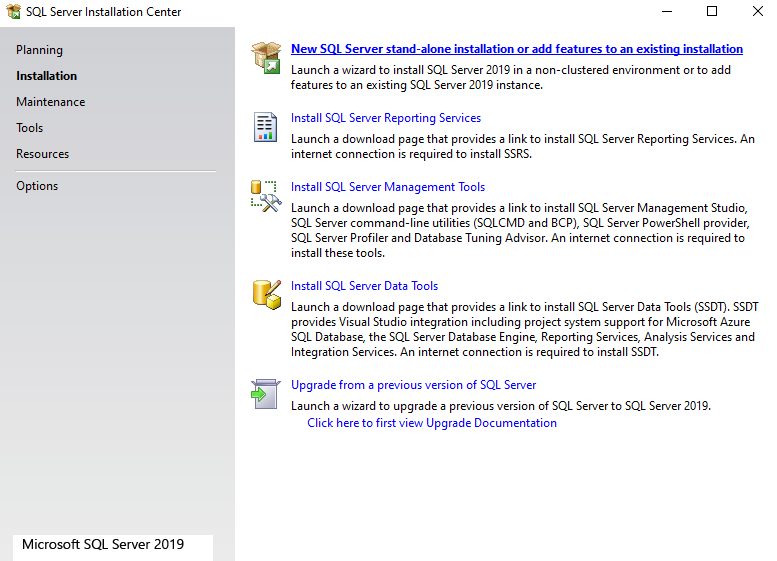Click the text 'install these tools.'

pos(337,253)
